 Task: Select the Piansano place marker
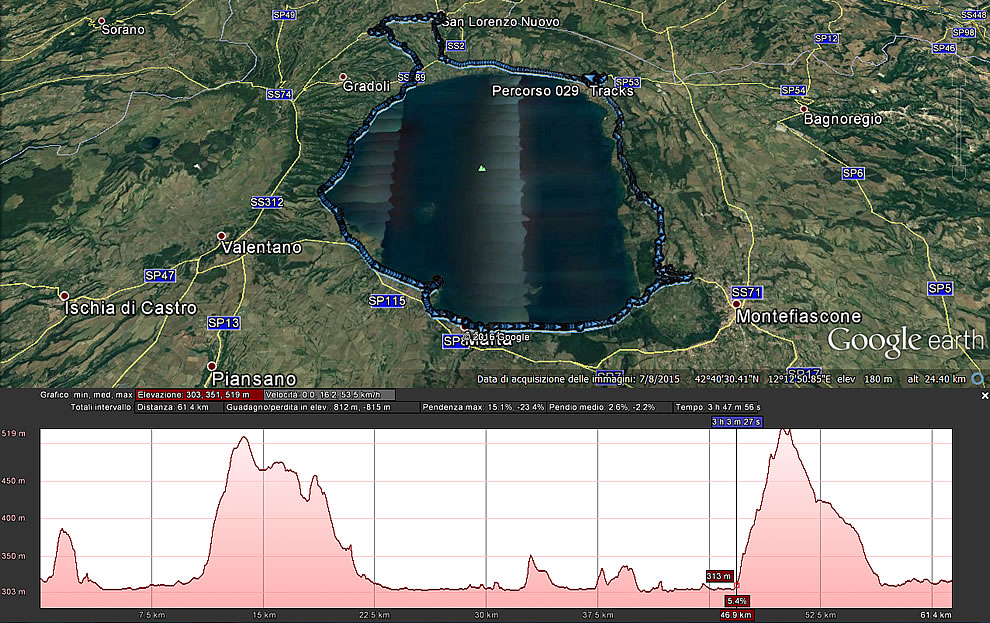click(x=212, y=366)
